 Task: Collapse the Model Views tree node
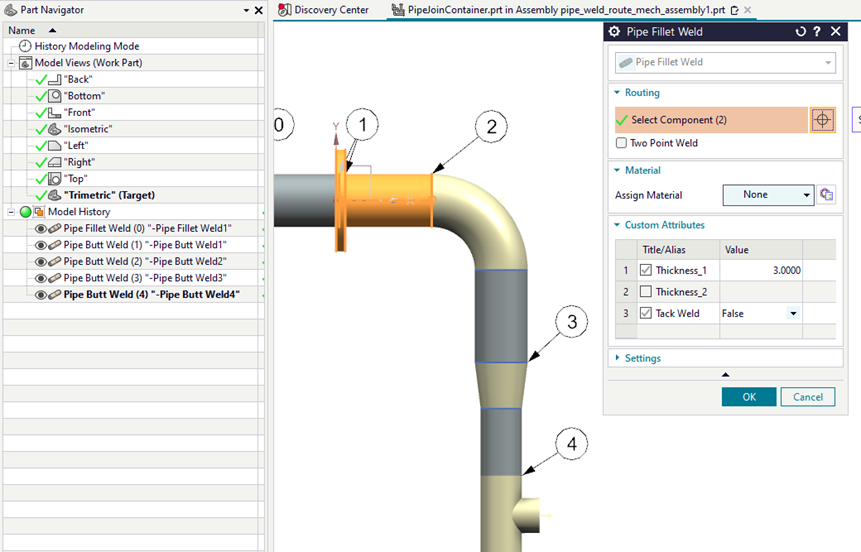point(12,63)
